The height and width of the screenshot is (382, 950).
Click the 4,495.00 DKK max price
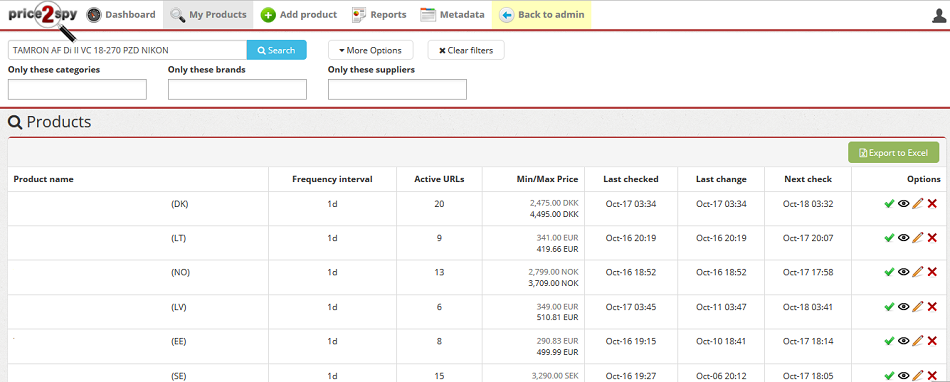tap(554, 214)
